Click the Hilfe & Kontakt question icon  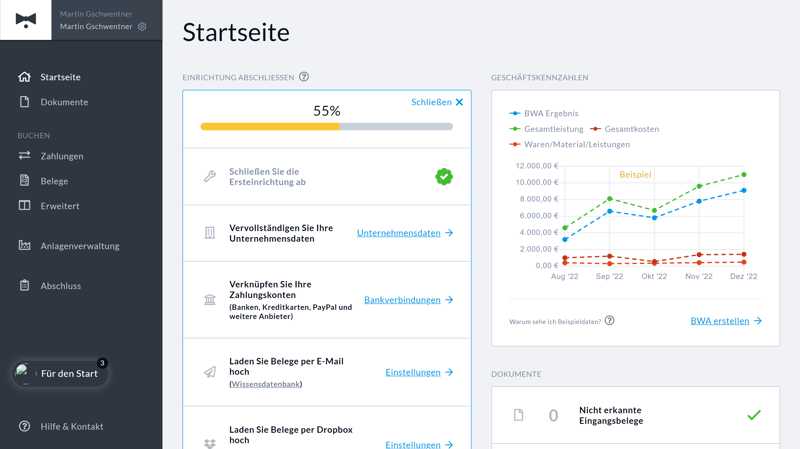pos(24,427)
